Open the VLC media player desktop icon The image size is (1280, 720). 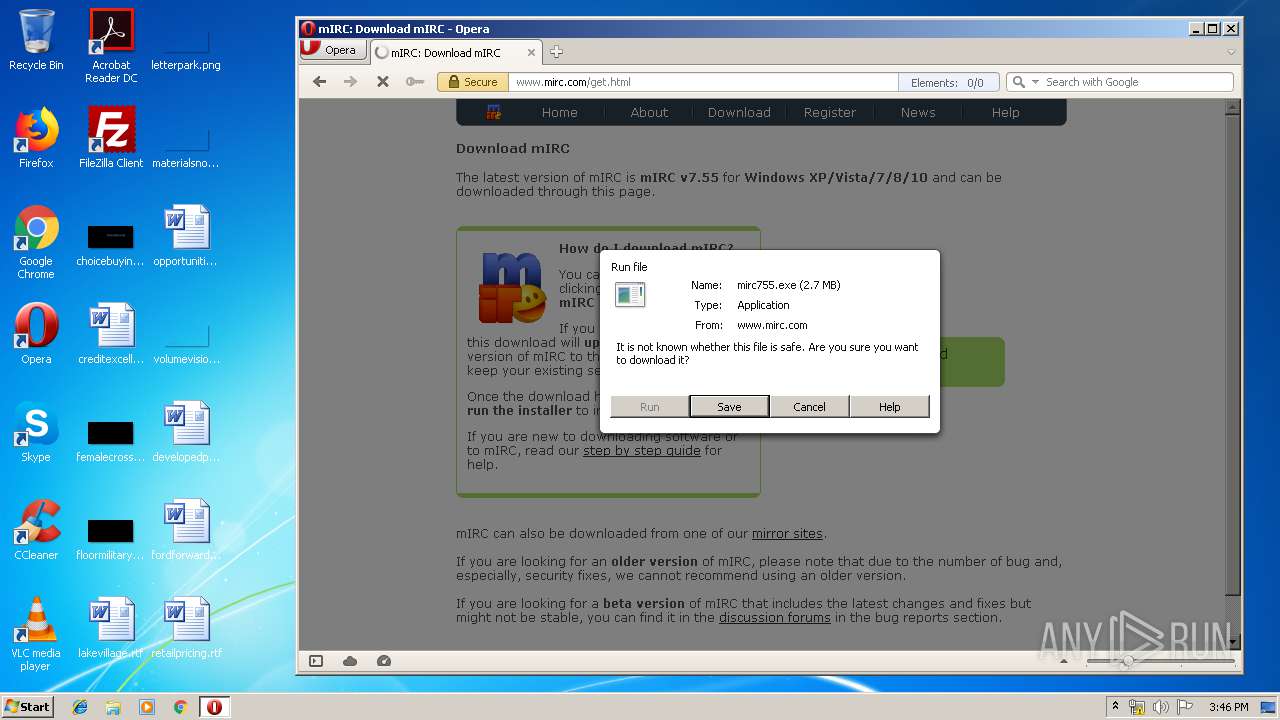[x=36, y=634]
